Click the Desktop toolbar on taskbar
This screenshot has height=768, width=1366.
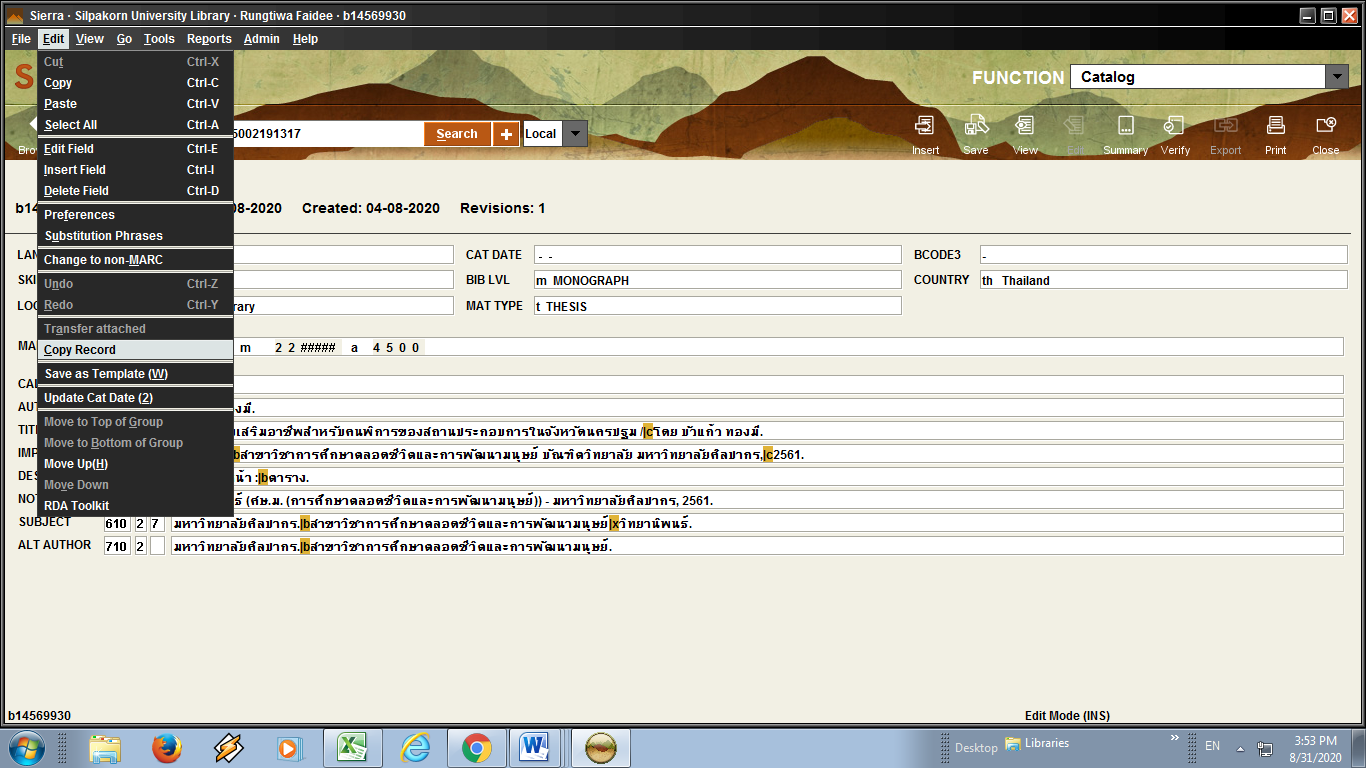tap(976, 747)
